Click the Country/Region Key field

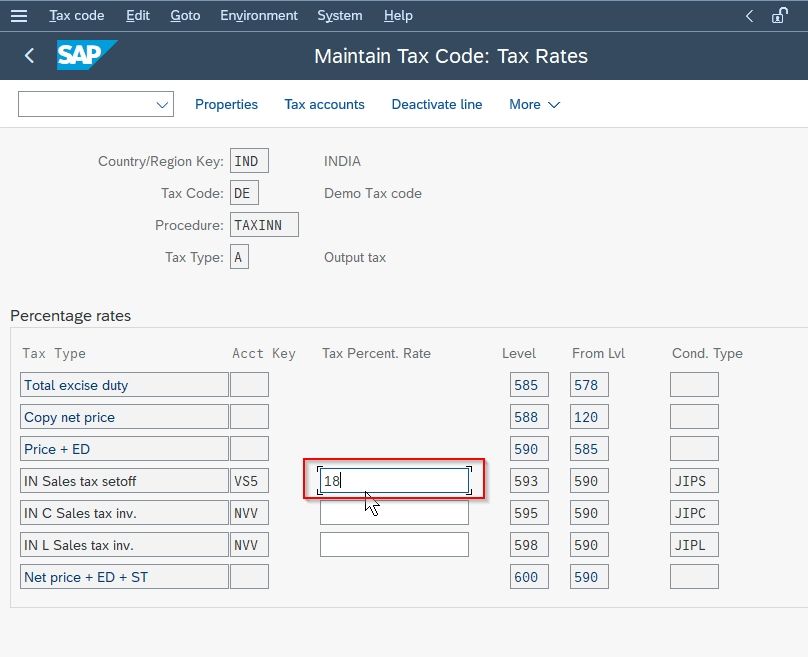pyautogui.click(x=249, y=161)
